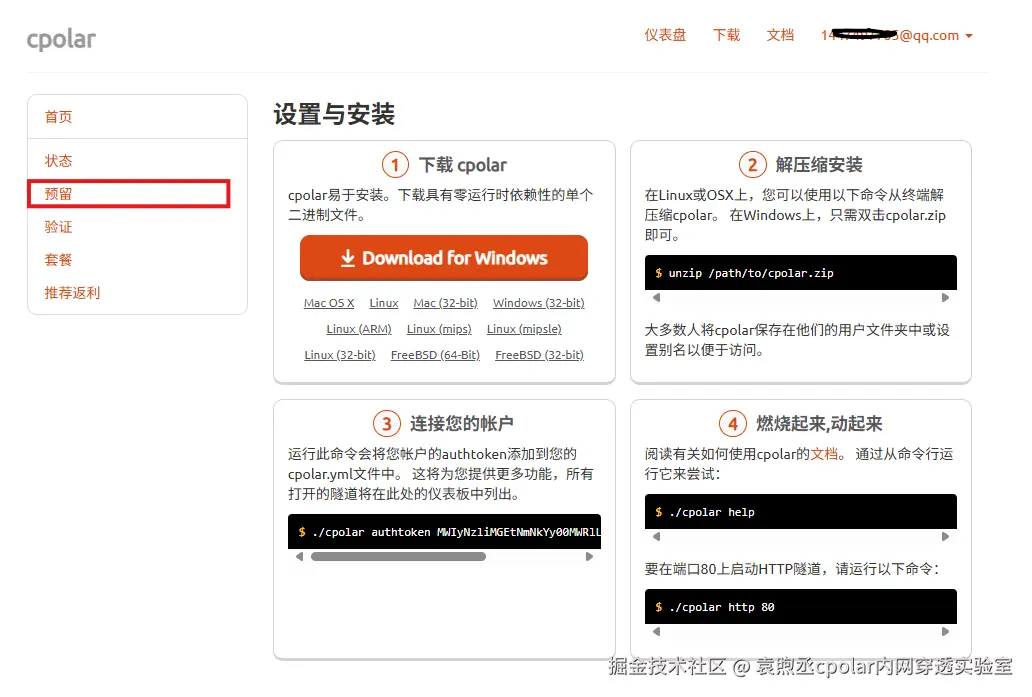Open 套餐 plans in the sidebar
1032x697 pixels.
tap(59, 259)
